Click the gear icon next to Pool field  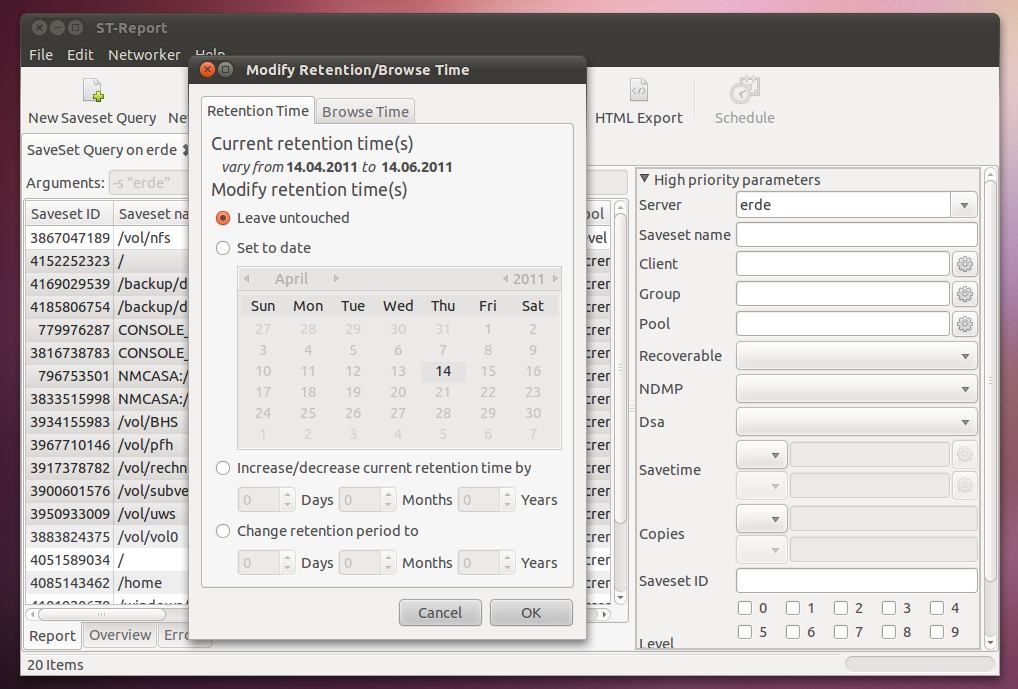965,324
